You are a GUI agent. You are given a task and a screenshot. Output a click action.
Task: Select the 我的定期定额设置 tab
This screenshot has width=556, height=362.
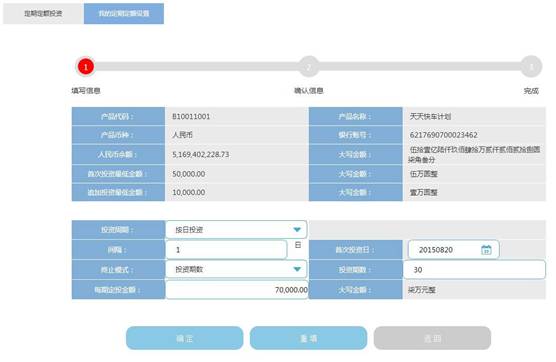coord(124,14)
